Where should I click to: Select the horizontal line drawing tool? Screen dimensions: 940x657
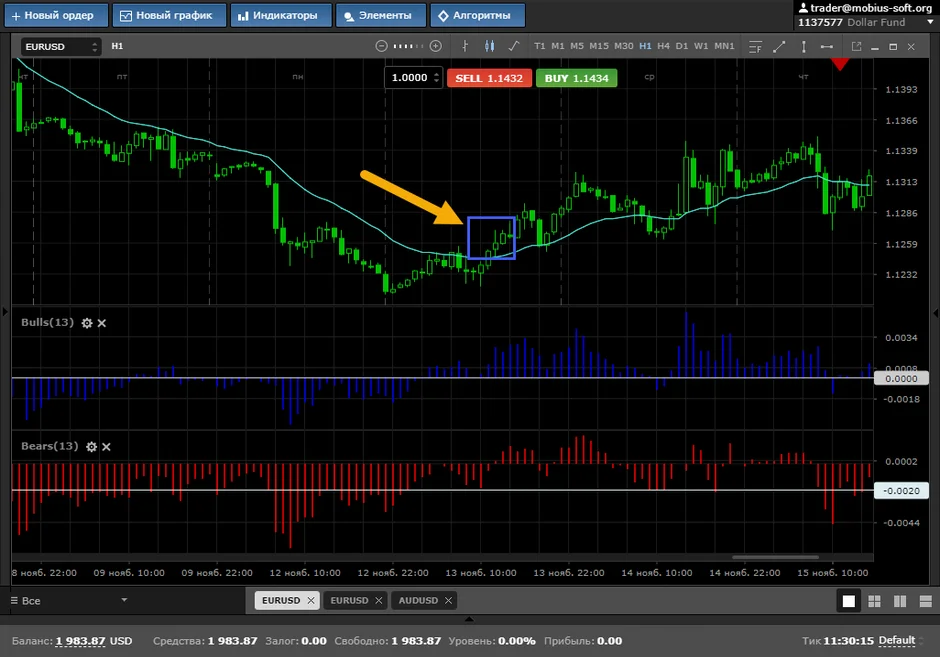pos(827,47)
